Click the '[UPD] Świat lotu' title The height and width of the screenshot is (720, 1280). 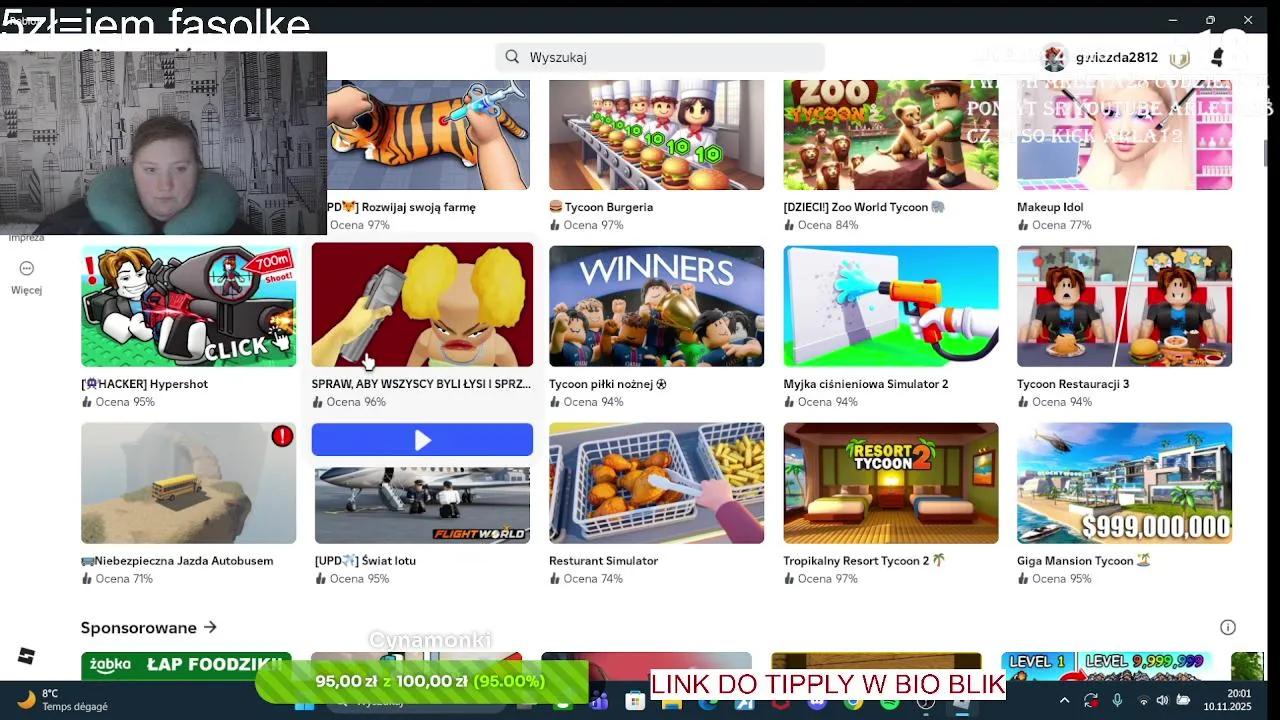pos(365,561)
